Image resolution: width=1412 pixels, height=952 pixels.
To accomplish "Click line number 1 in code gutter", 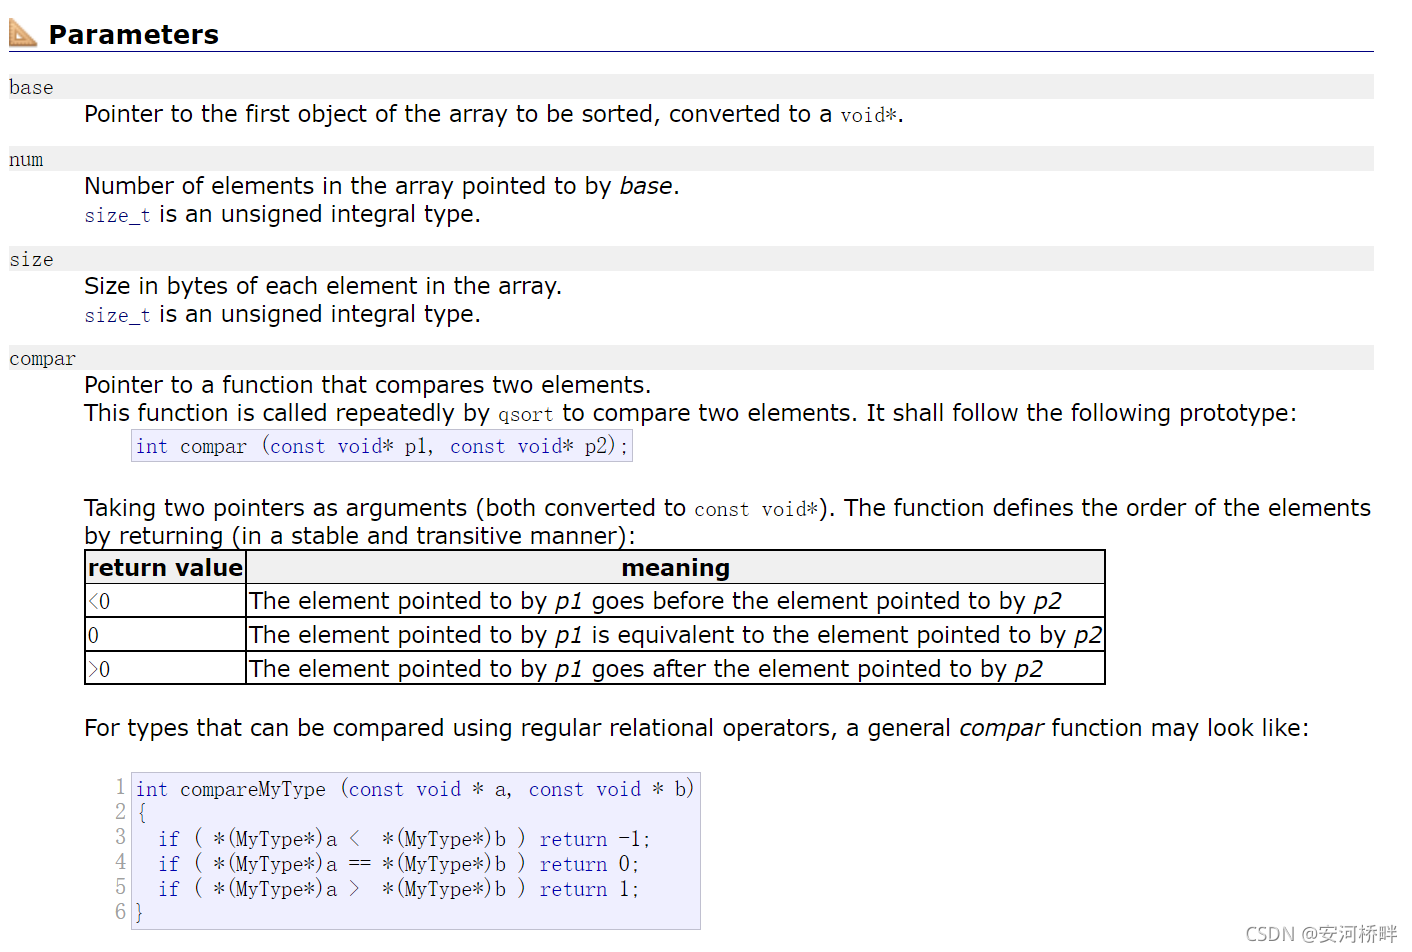I will [120, 787].
